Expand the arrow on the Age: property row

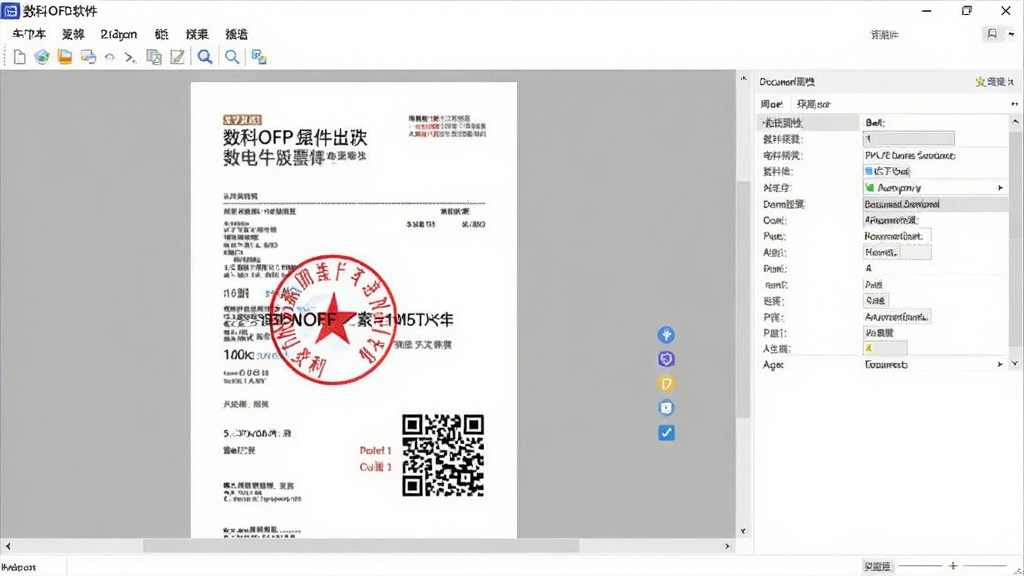tap(1000, 364)
